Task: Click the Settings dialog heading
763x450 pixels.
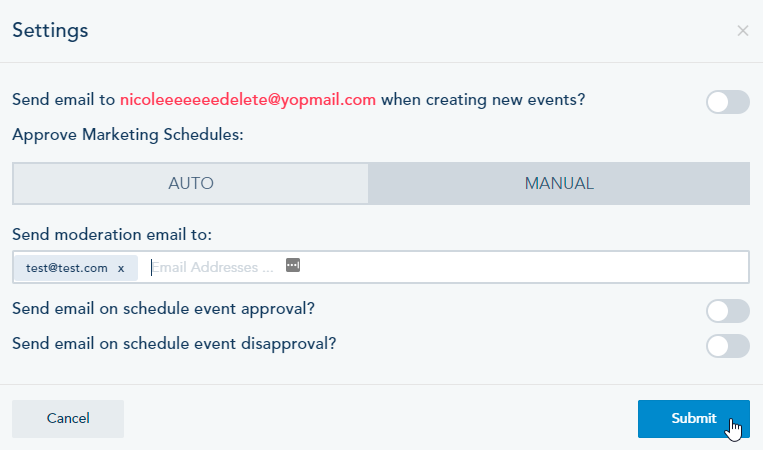Action: tap(50, 31)
